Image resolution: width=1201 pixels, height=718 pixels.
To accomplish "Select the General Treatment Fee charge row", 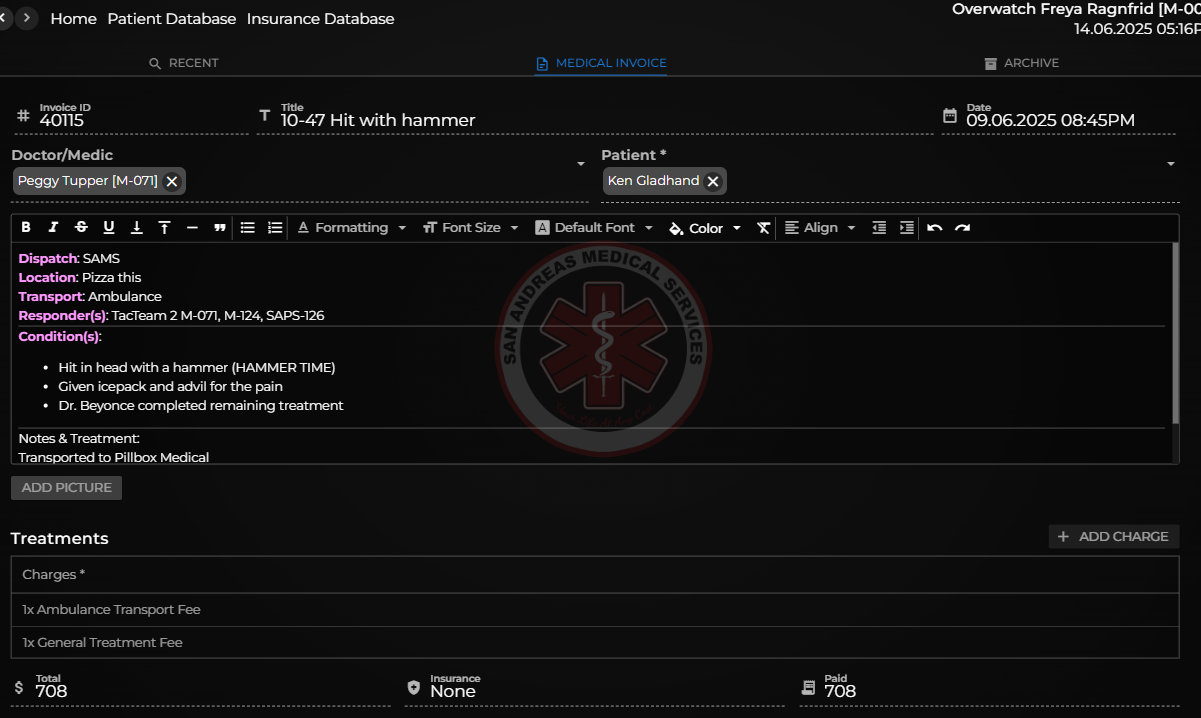I will click(x=595, y=643).
